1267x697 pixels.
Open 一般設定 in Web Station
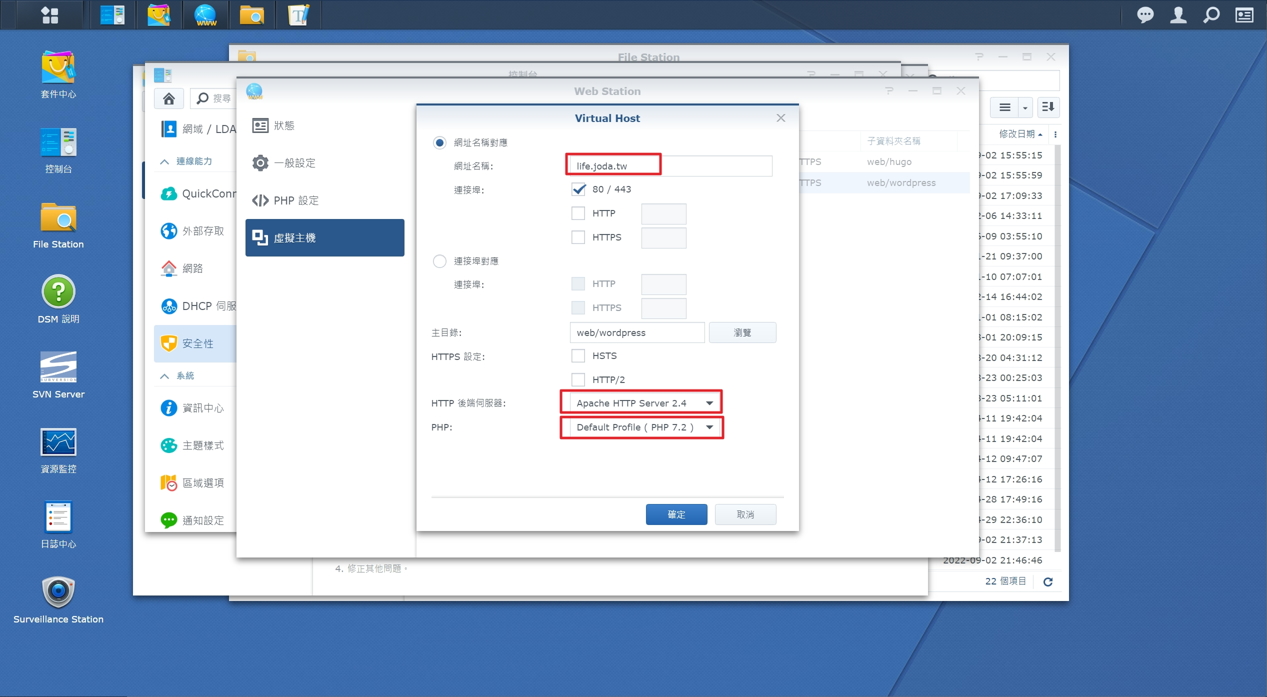coord(325,163)
